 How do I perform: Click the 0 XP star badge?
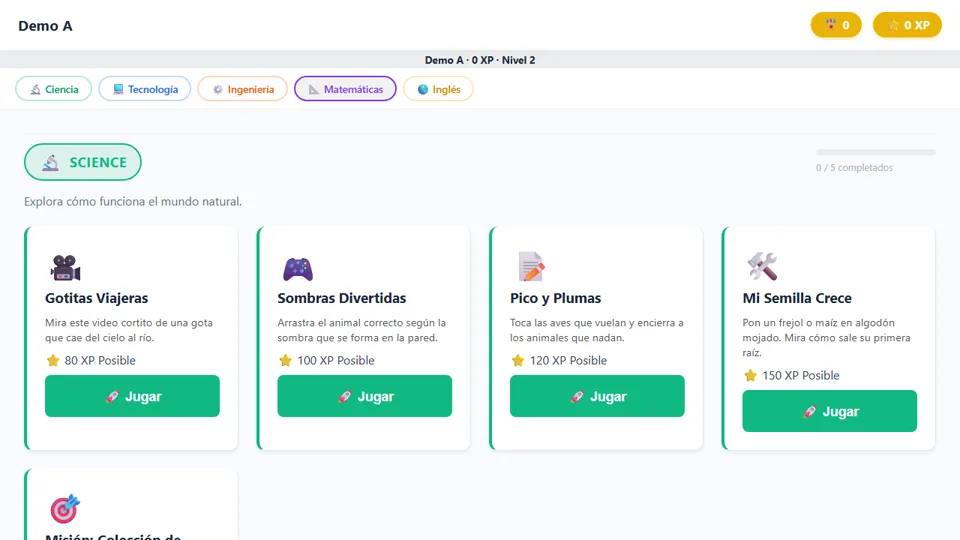pos(907,25)
